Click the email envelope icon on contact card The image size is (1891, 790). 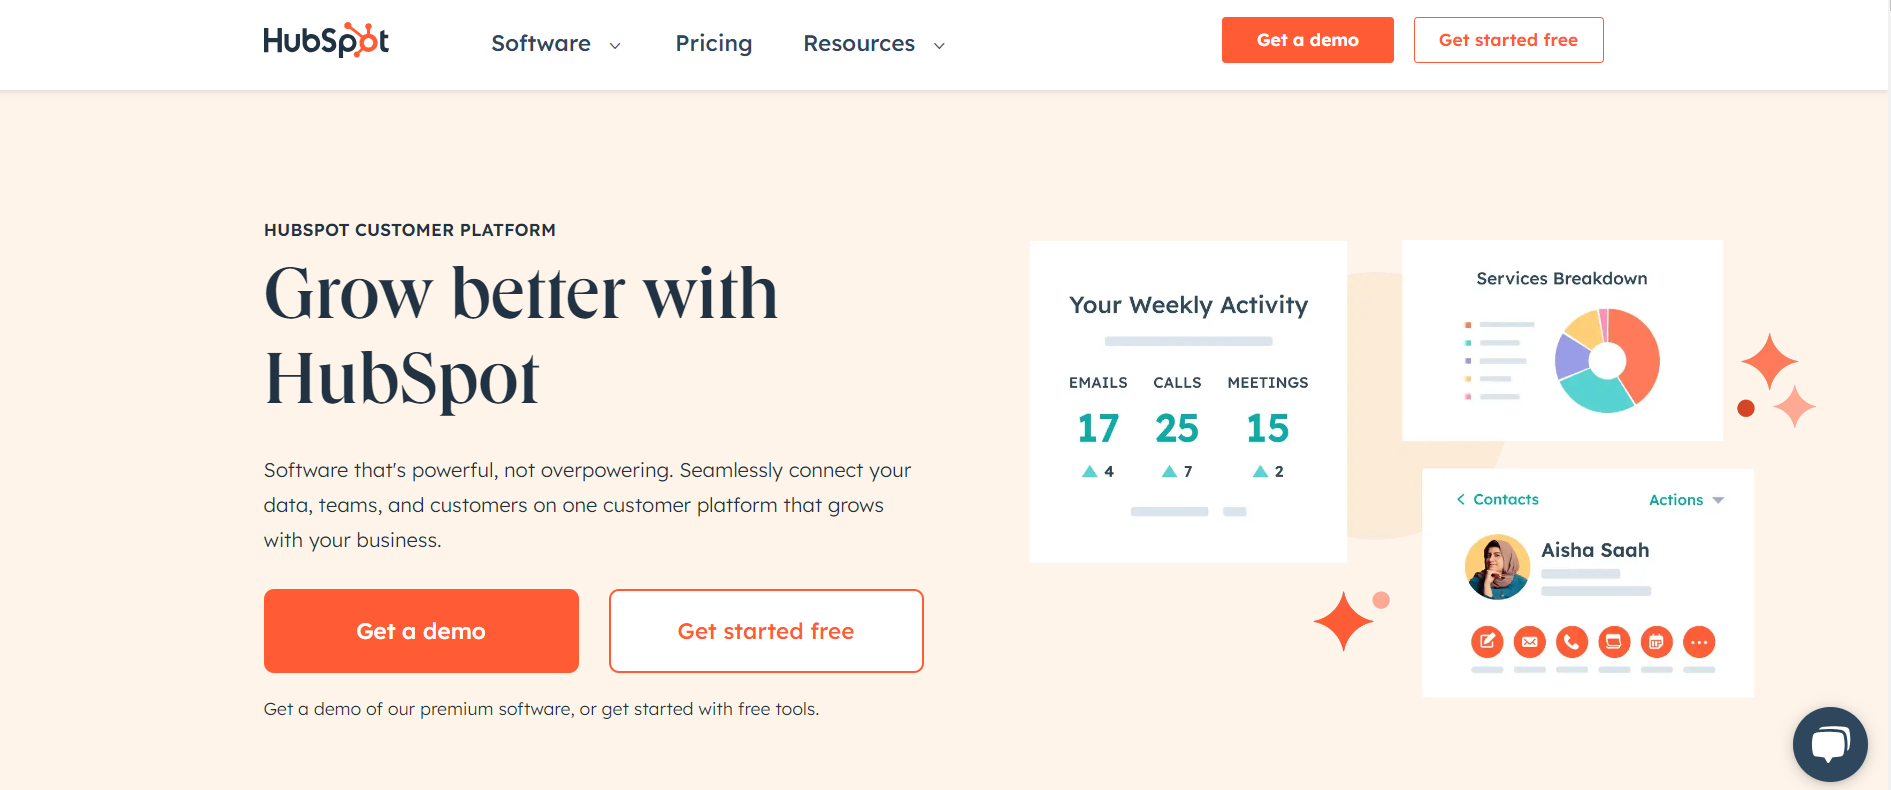click(x=1529, y=642)
